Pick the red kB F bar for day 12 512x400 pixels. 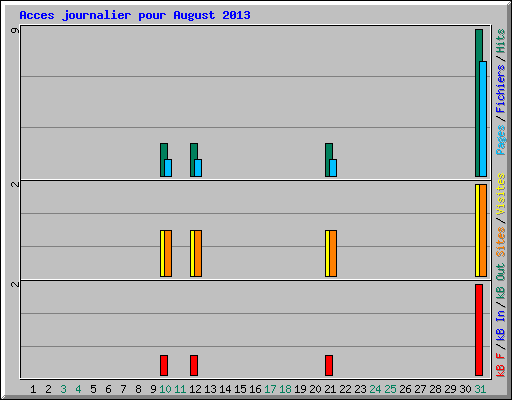pos(194,366)
